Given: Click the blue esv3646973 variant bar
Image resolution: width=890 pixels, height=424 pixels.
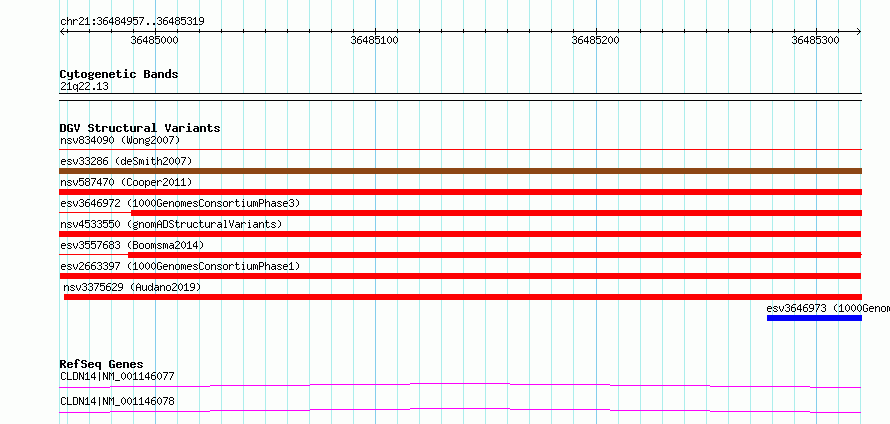Looking at the screenshot, I should click(x=814, y=318).
